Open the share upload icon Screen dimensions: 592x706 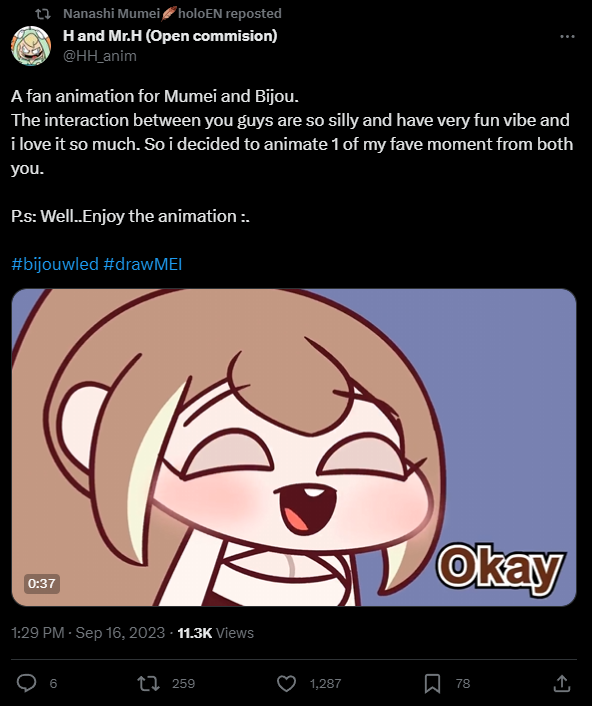(x=562, y=683)
